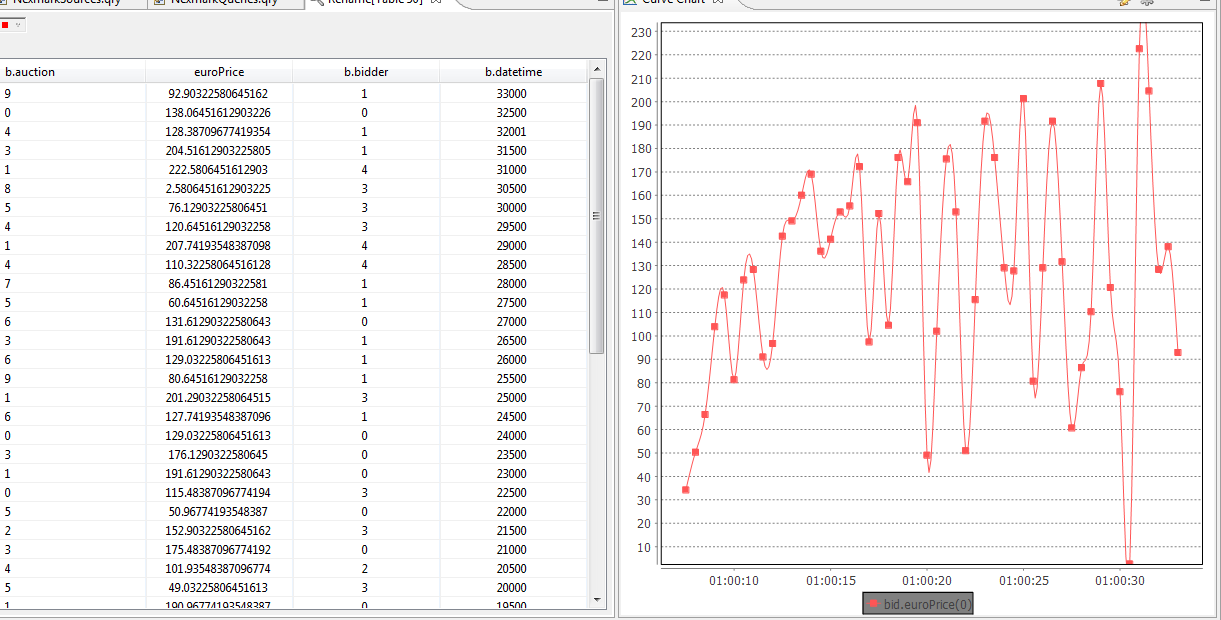Select table row with euroPrice 222.5806451612903
Image resolution: width=1221 pixels, height=620 pixels.
point(218,170)
